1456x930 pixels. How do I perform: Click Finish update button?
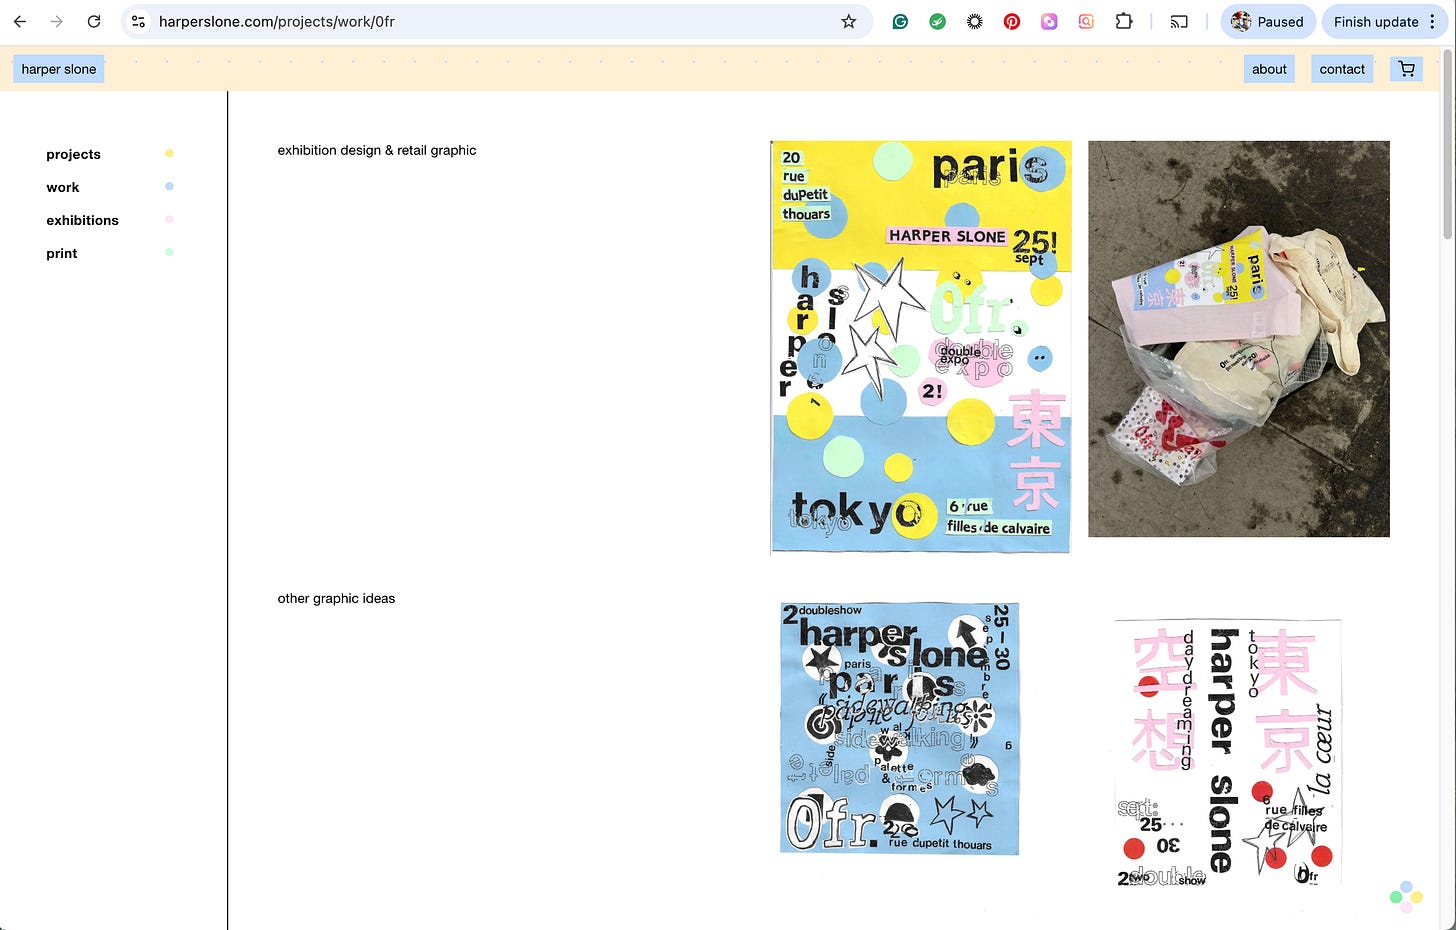1376,21
